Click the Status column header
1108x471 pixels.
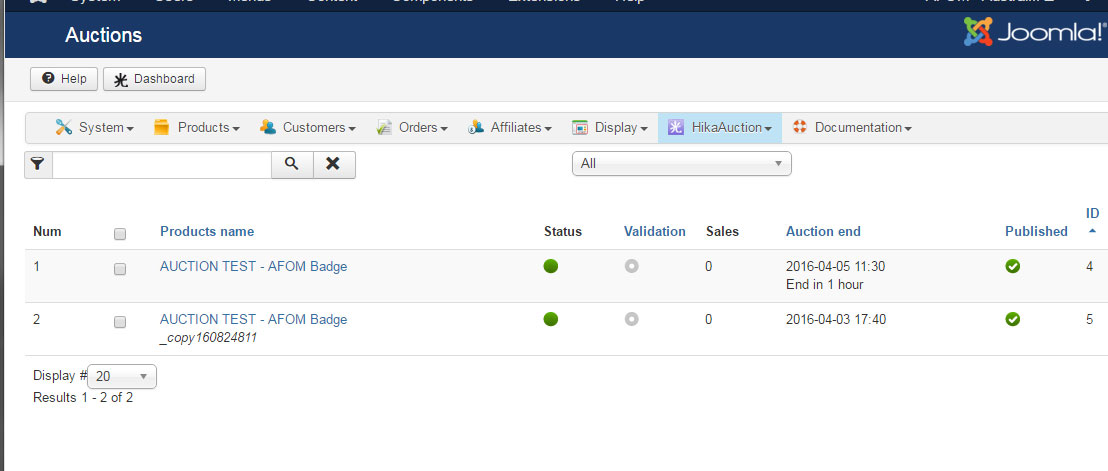(x=563, y=232)
